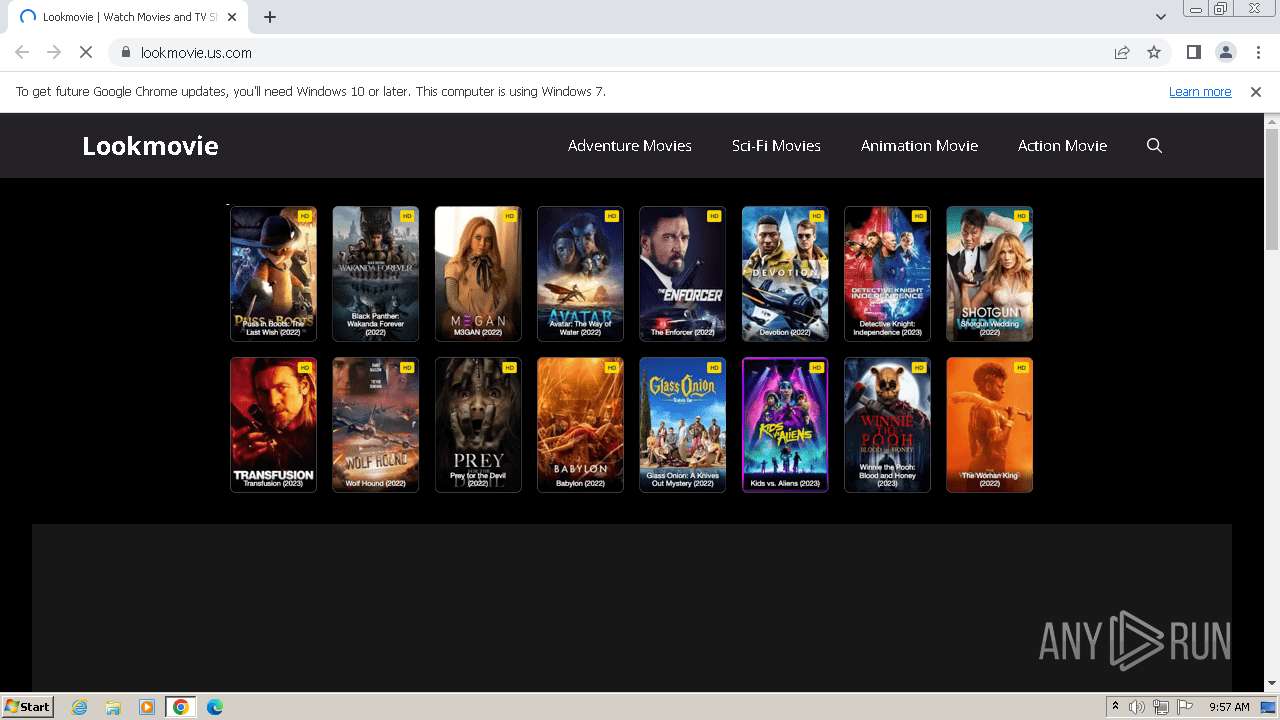Open The Enforcer (2022) poster
Viewport: 1280px width, 720px height.
tap(682, 274)
